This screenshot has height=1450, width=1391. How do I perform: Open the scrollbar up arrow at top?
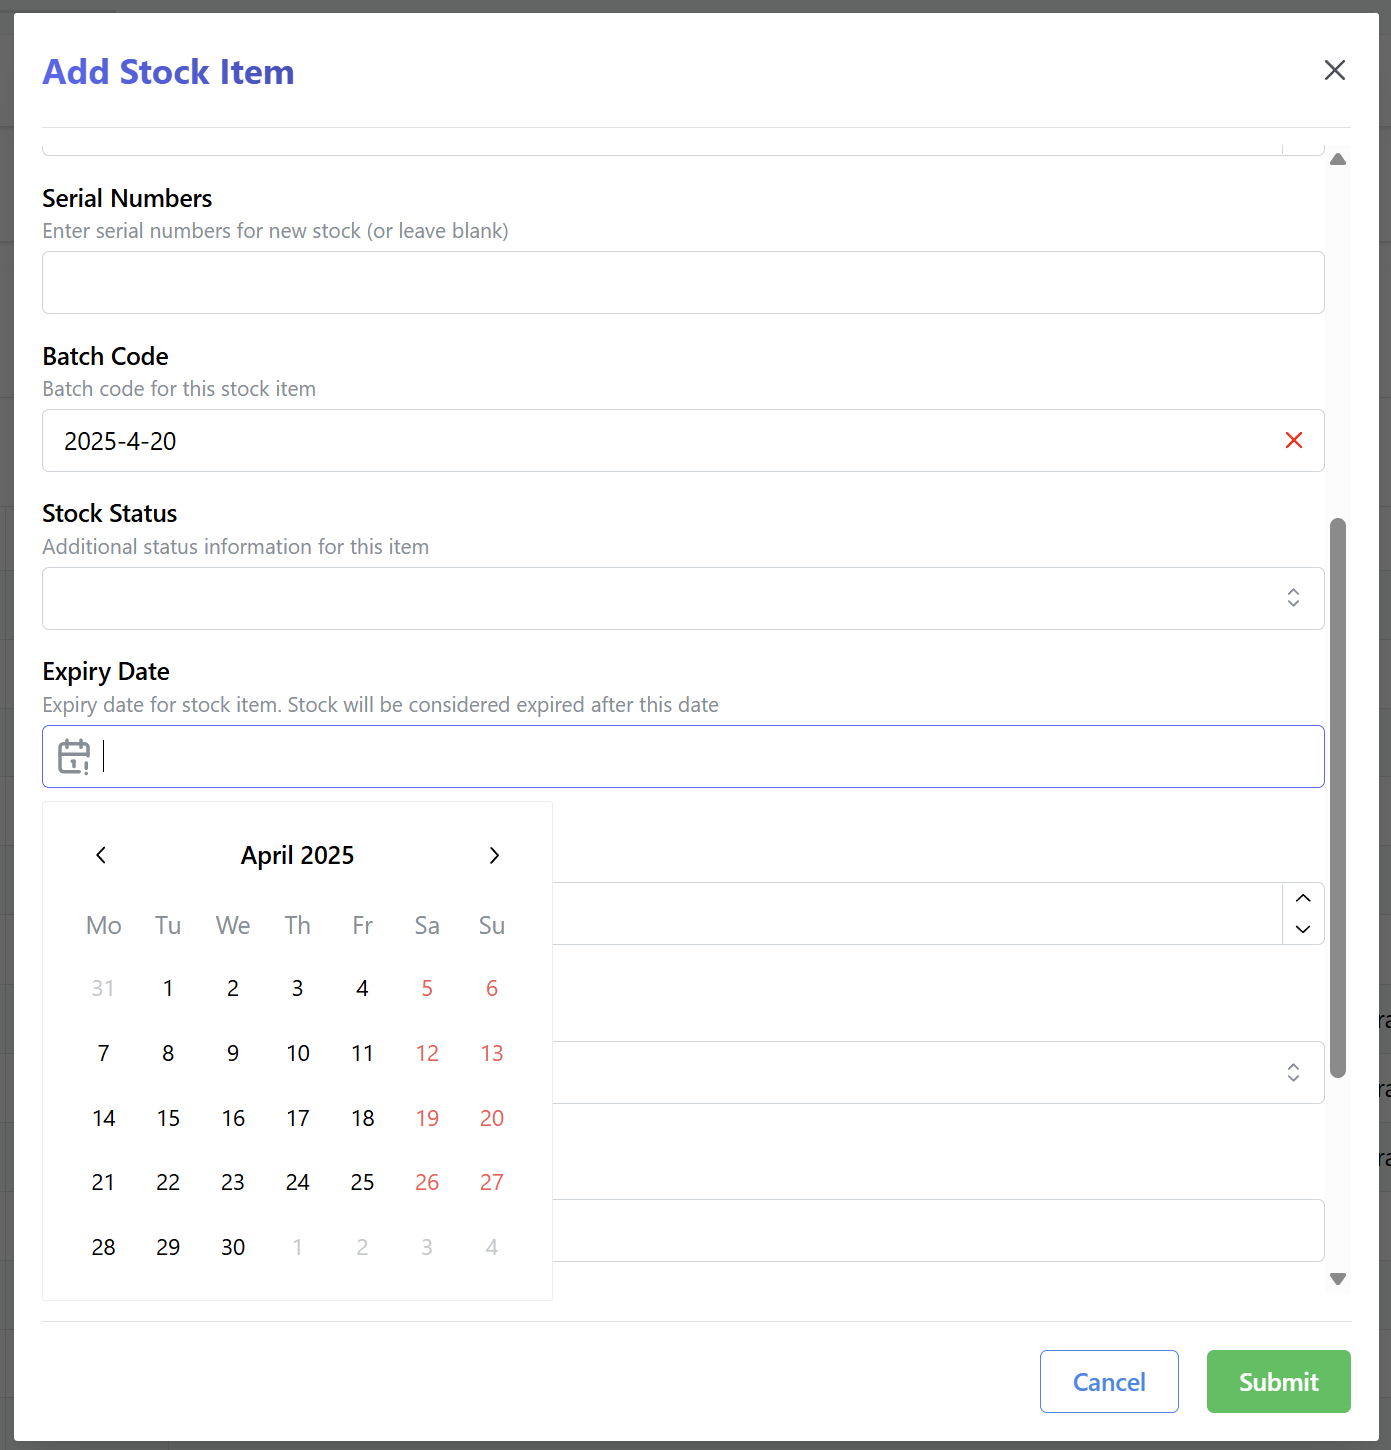[x=1338, y=158]
